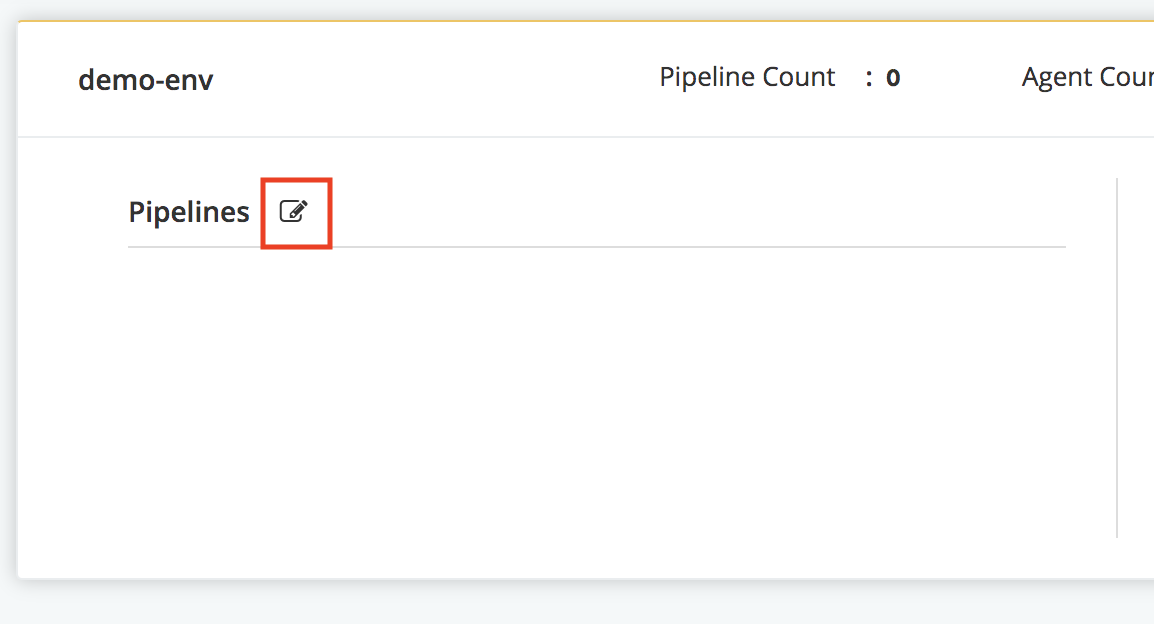Click the vertical divider beside Pipelines section
The image size is (1154, 624).
point(1116,358)
